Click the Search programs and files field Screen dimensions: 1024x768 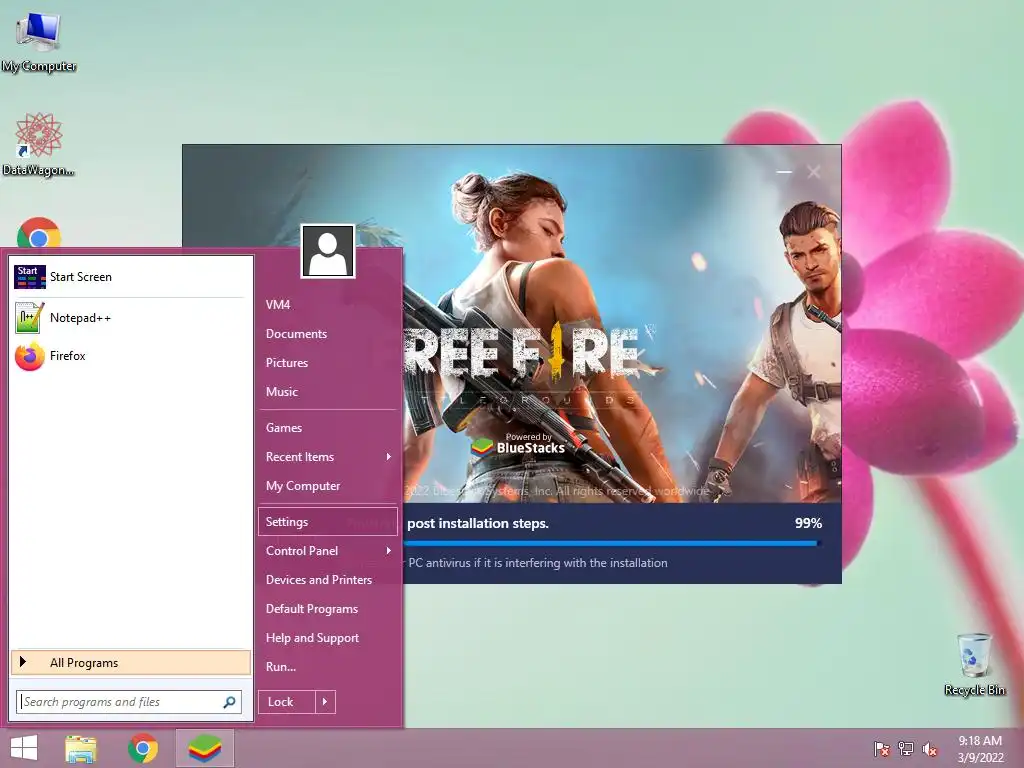coord(129,702)
